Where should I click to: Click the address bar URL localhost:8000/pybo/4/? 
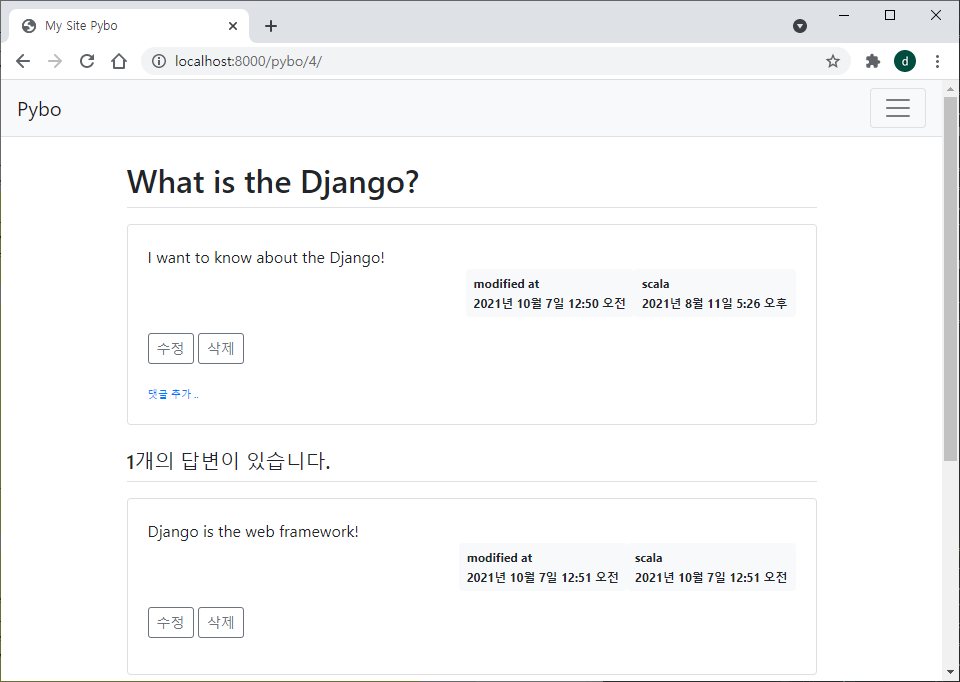(248, 61)
